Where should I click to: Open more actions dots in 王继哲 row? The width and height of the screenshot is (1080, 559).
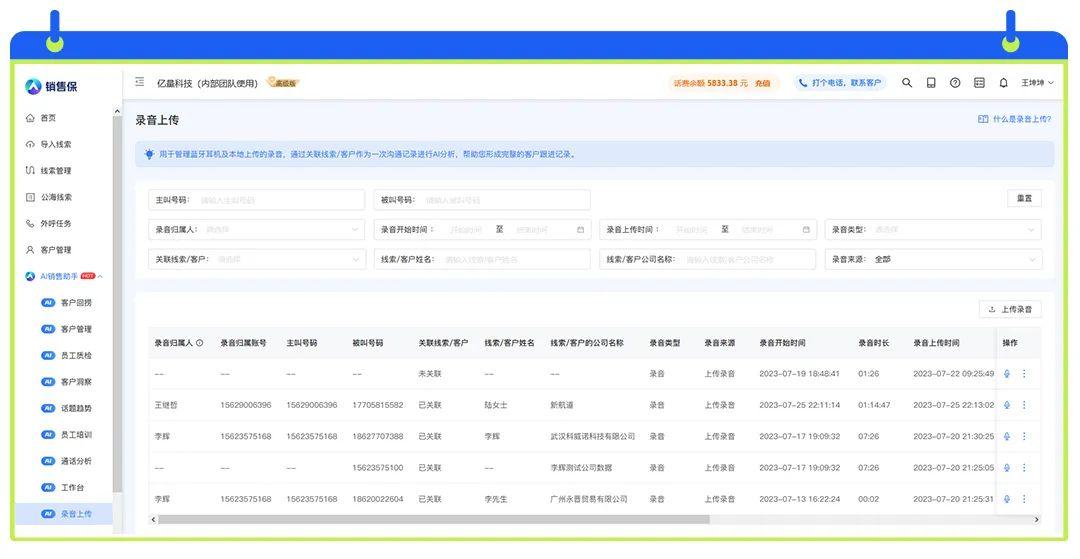(1024, 405)
